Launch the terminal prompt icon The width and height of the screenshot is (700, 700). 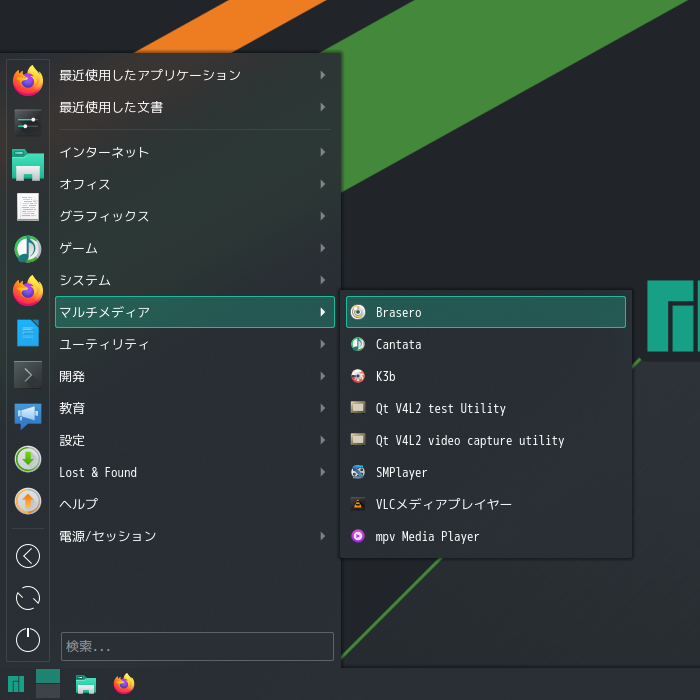[x=28, y=375]
